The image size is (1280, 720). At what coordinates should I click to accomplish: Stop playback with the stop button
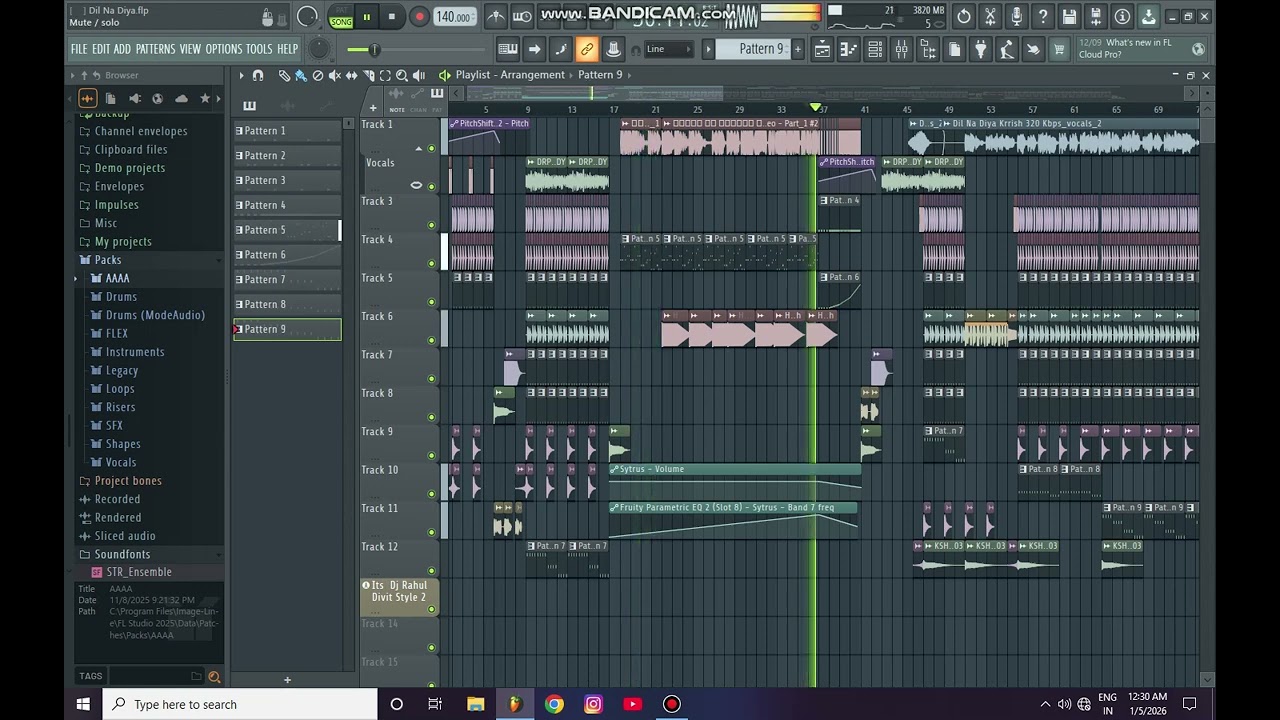[x=392, y=16]
